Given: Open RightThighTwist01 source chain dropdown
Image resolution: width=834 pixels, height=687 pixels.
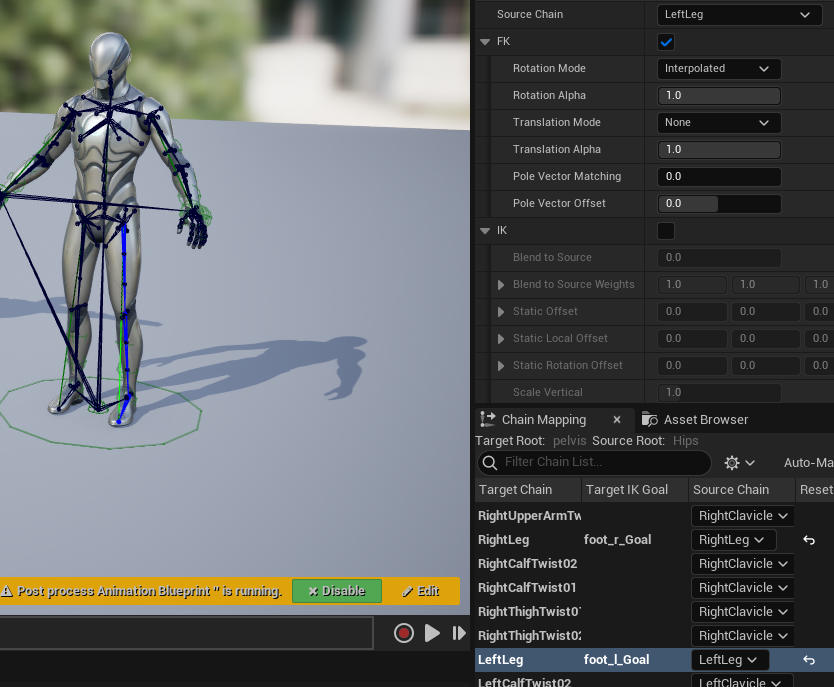Looking at the screenshot, I should 743,611.
